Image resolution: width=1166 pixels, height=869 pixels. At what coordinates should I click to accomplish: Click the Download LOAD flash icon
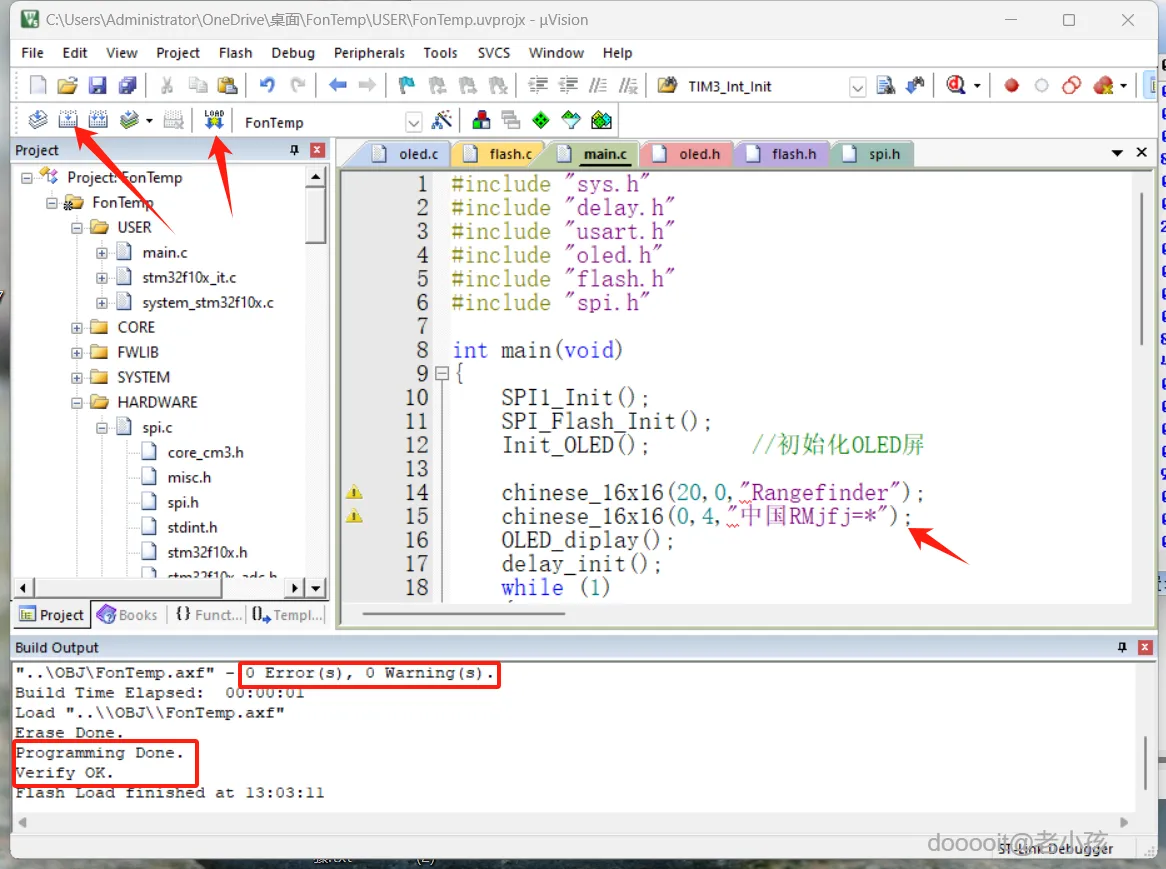[214, 121]
